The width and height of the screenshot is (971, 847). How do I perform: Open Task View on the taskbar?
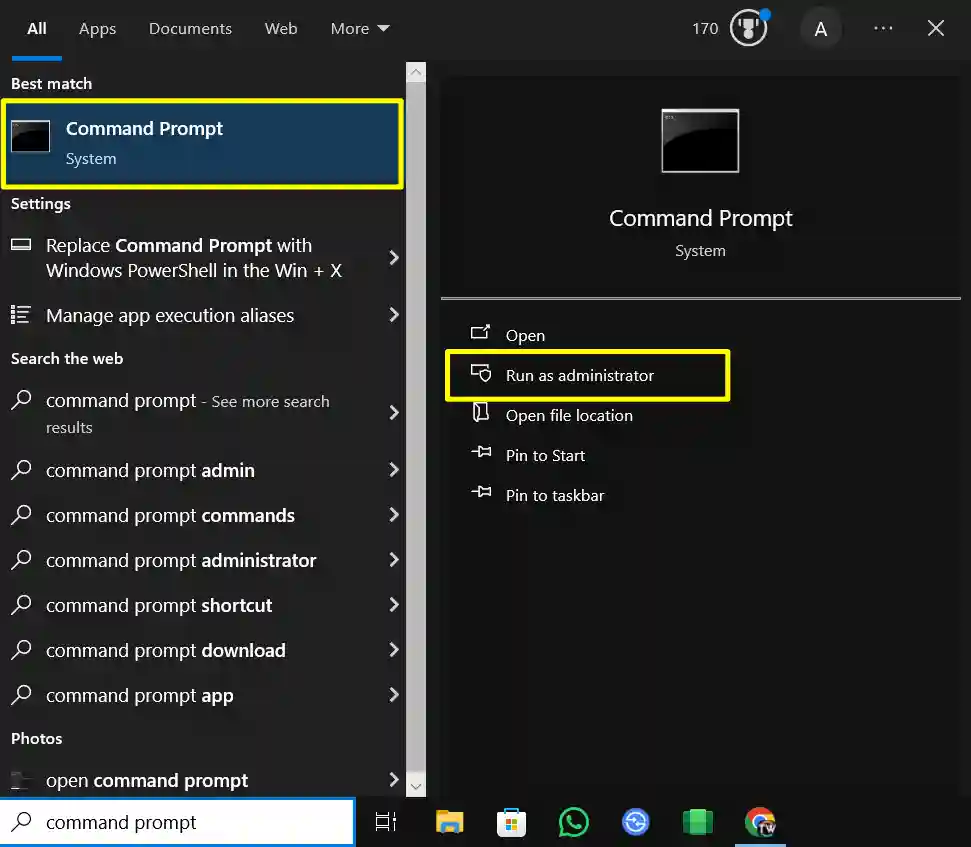tap(386, 821)
